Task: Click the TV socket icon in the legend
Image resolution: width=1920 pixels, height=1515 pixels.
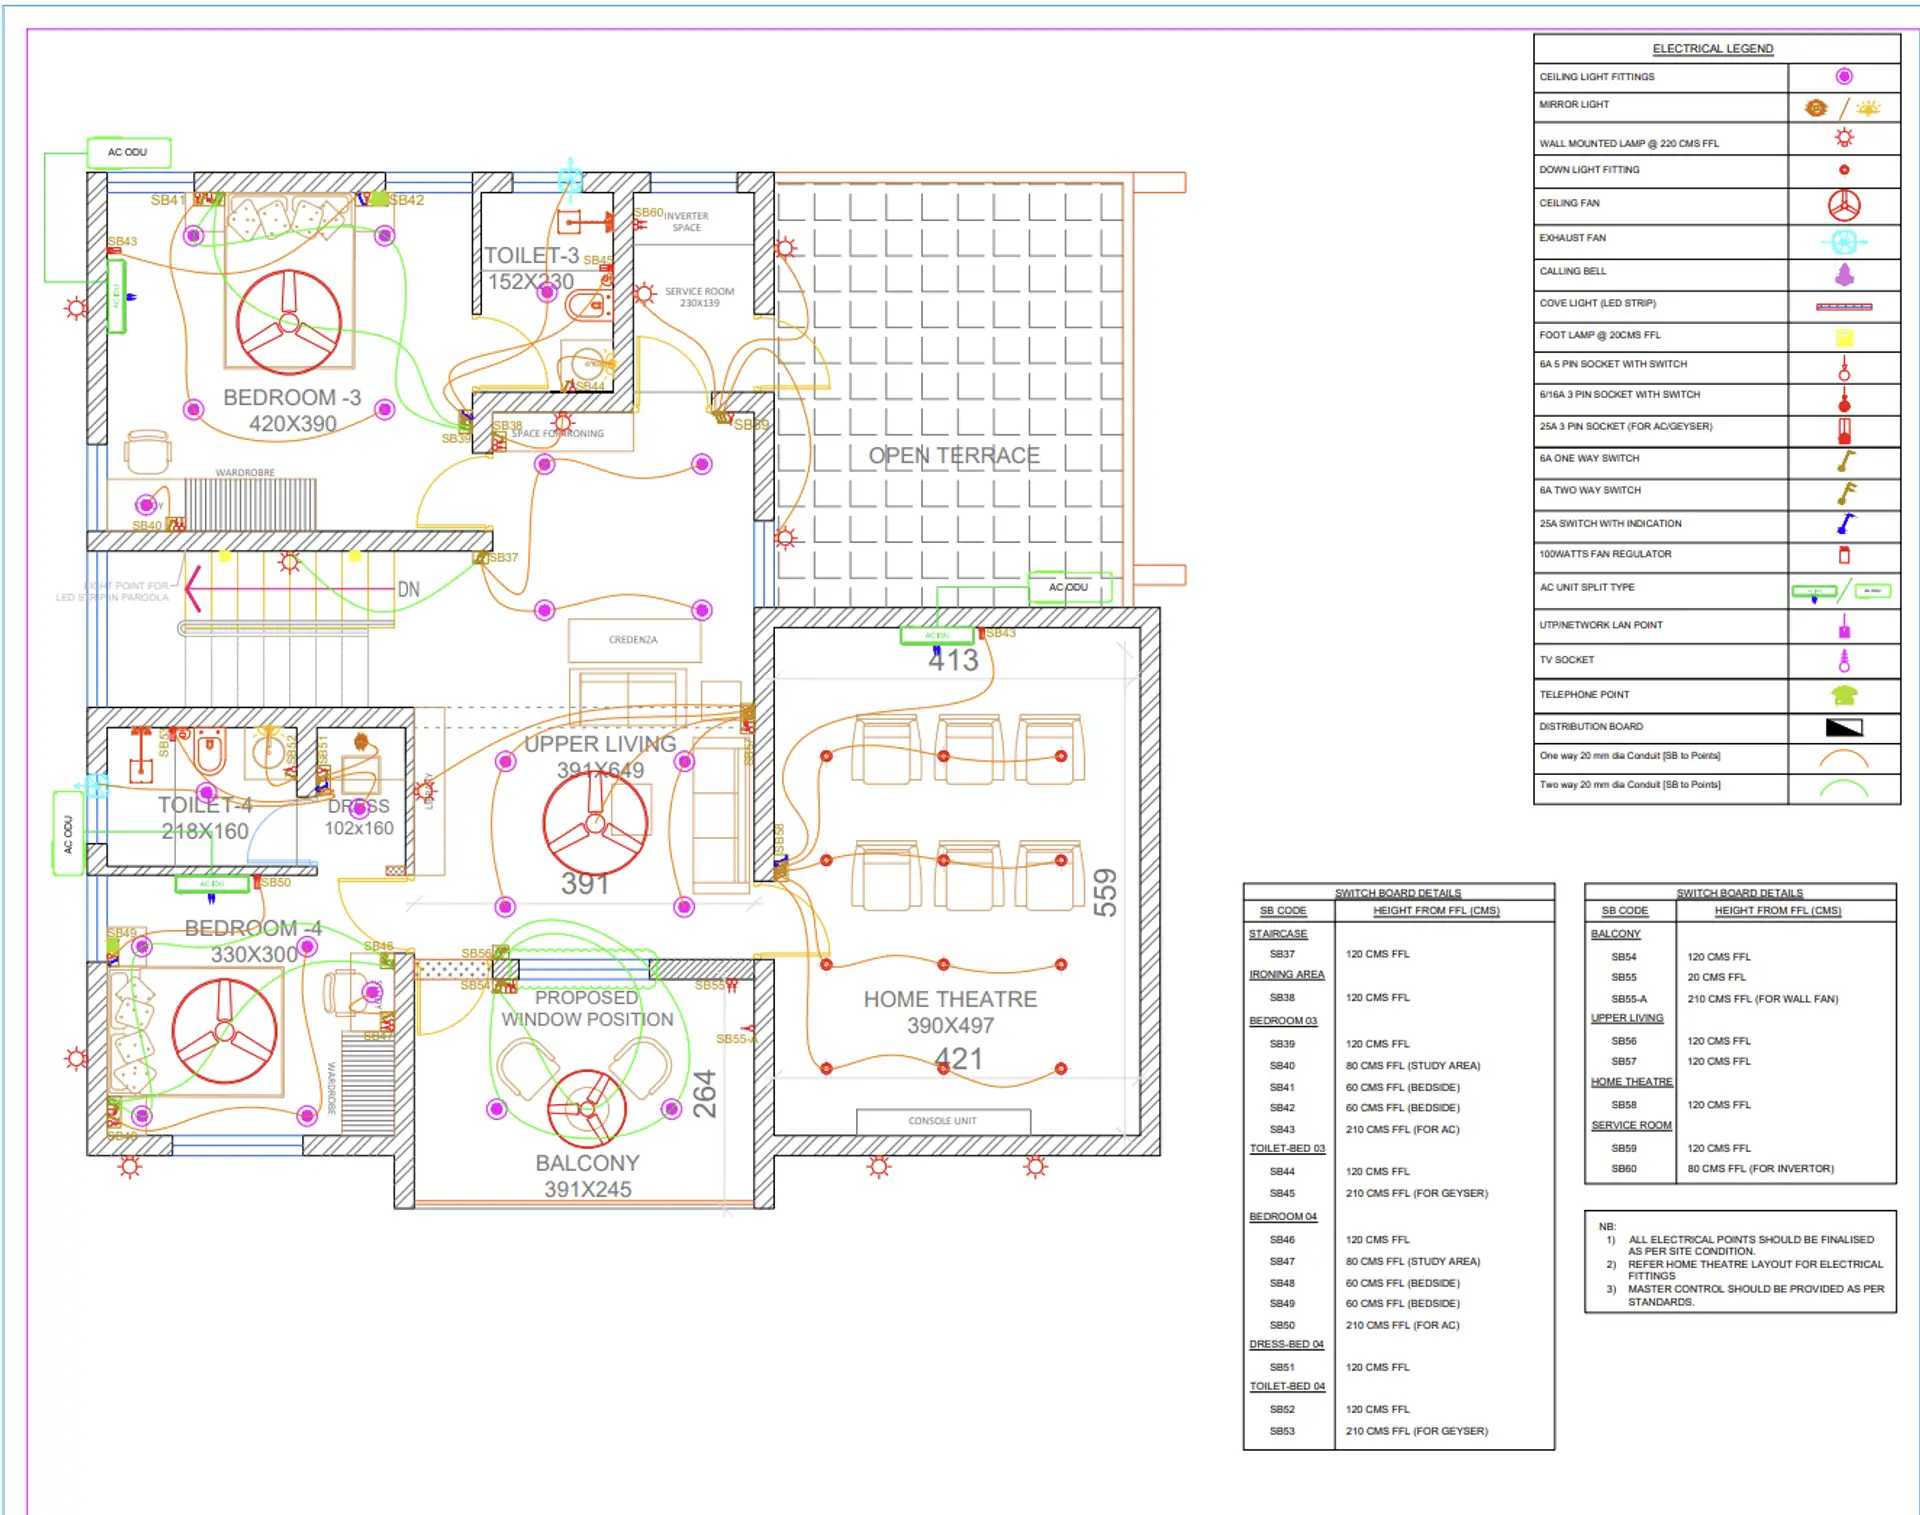Action: click(x=1843, y=660)
